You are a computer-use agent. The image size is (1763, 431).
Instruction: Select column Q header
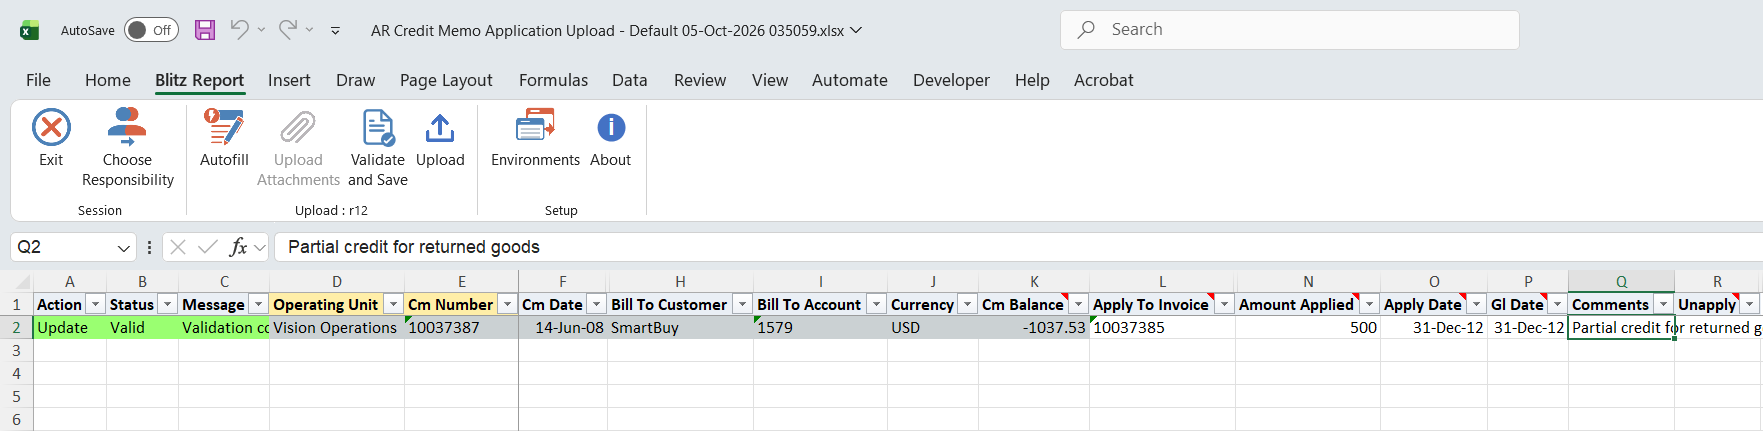[x=1621, y=281]
